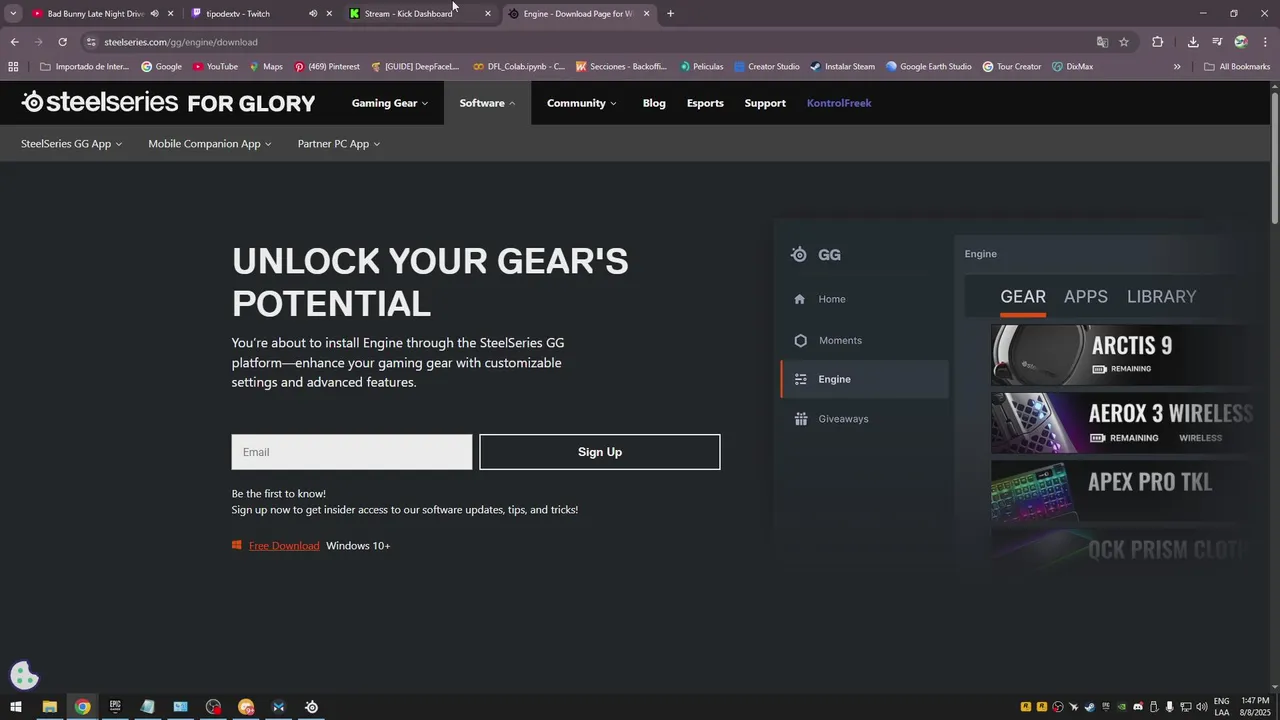Click the Steam icon in the system tray

coord(1090,707)
